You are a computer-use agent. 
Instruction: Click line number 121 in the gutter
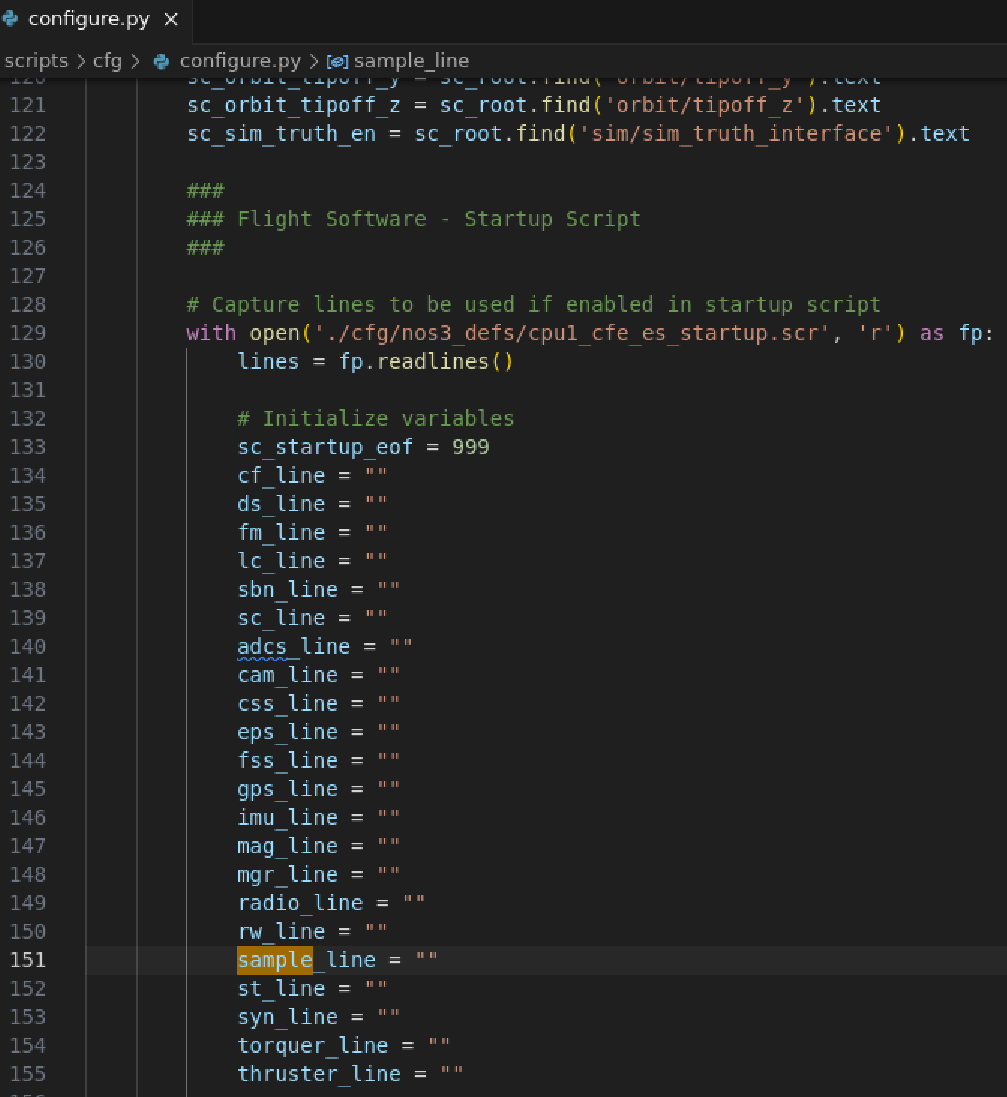tap(28, 105)
